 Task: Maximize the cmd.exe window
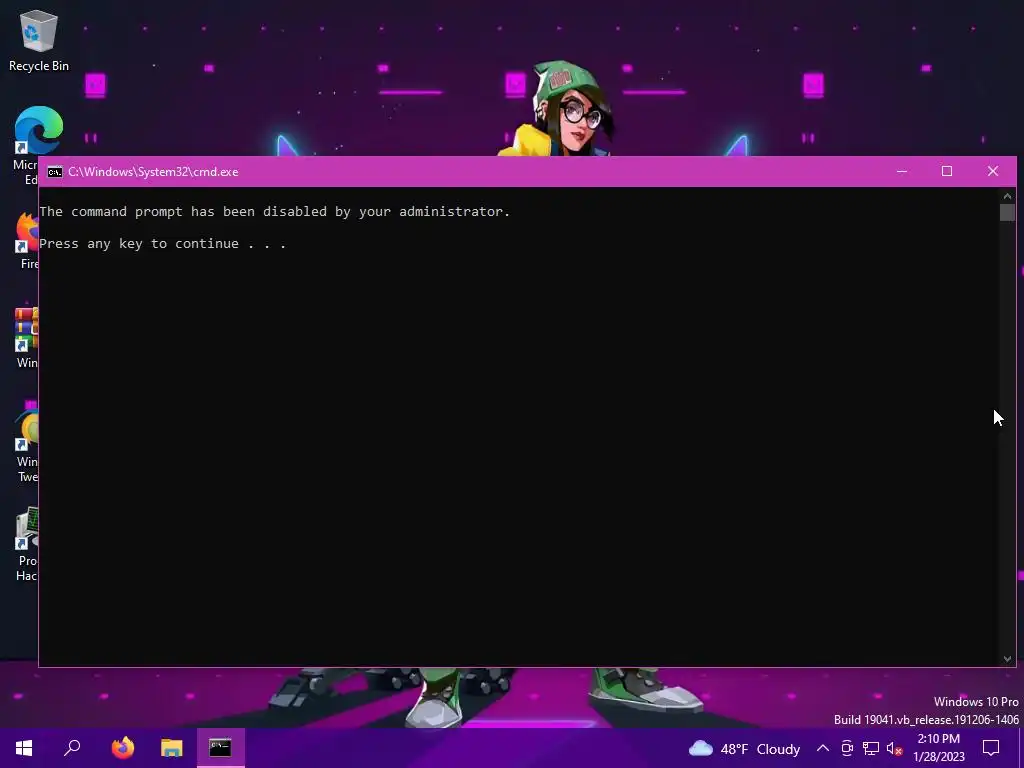[x=947, y=171]
